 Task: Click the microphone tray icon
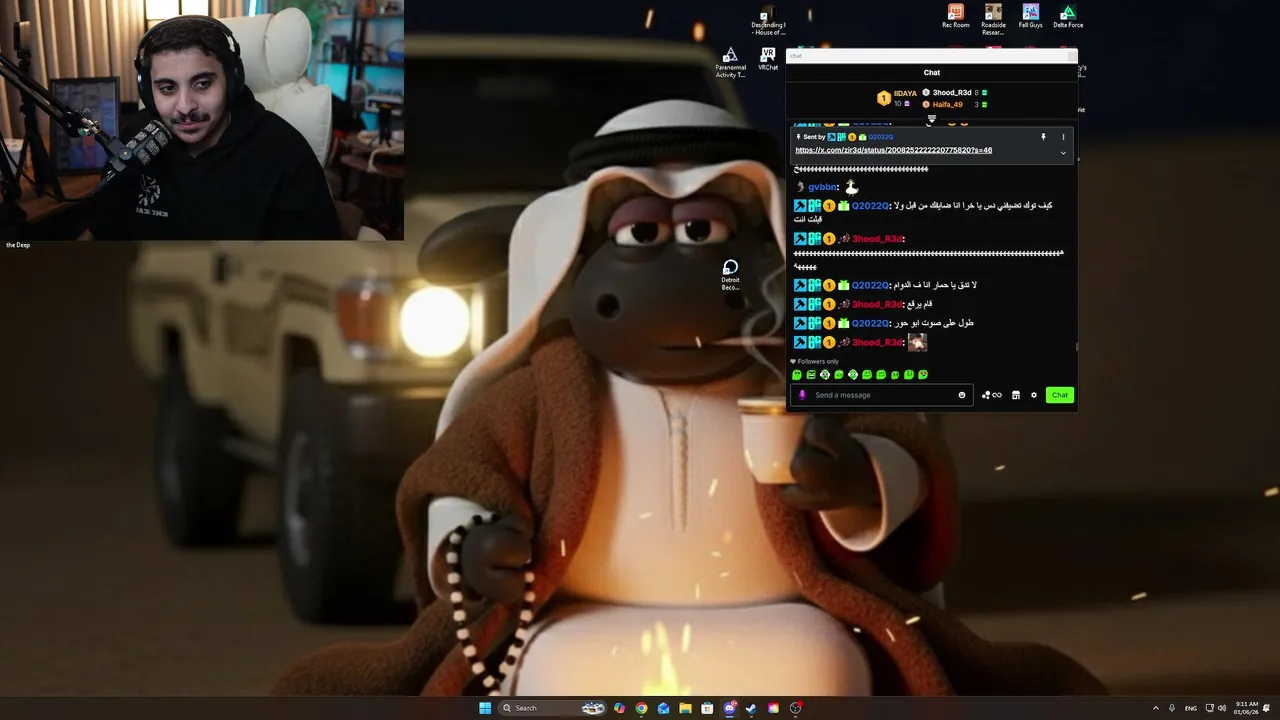tap(1172, 708)
